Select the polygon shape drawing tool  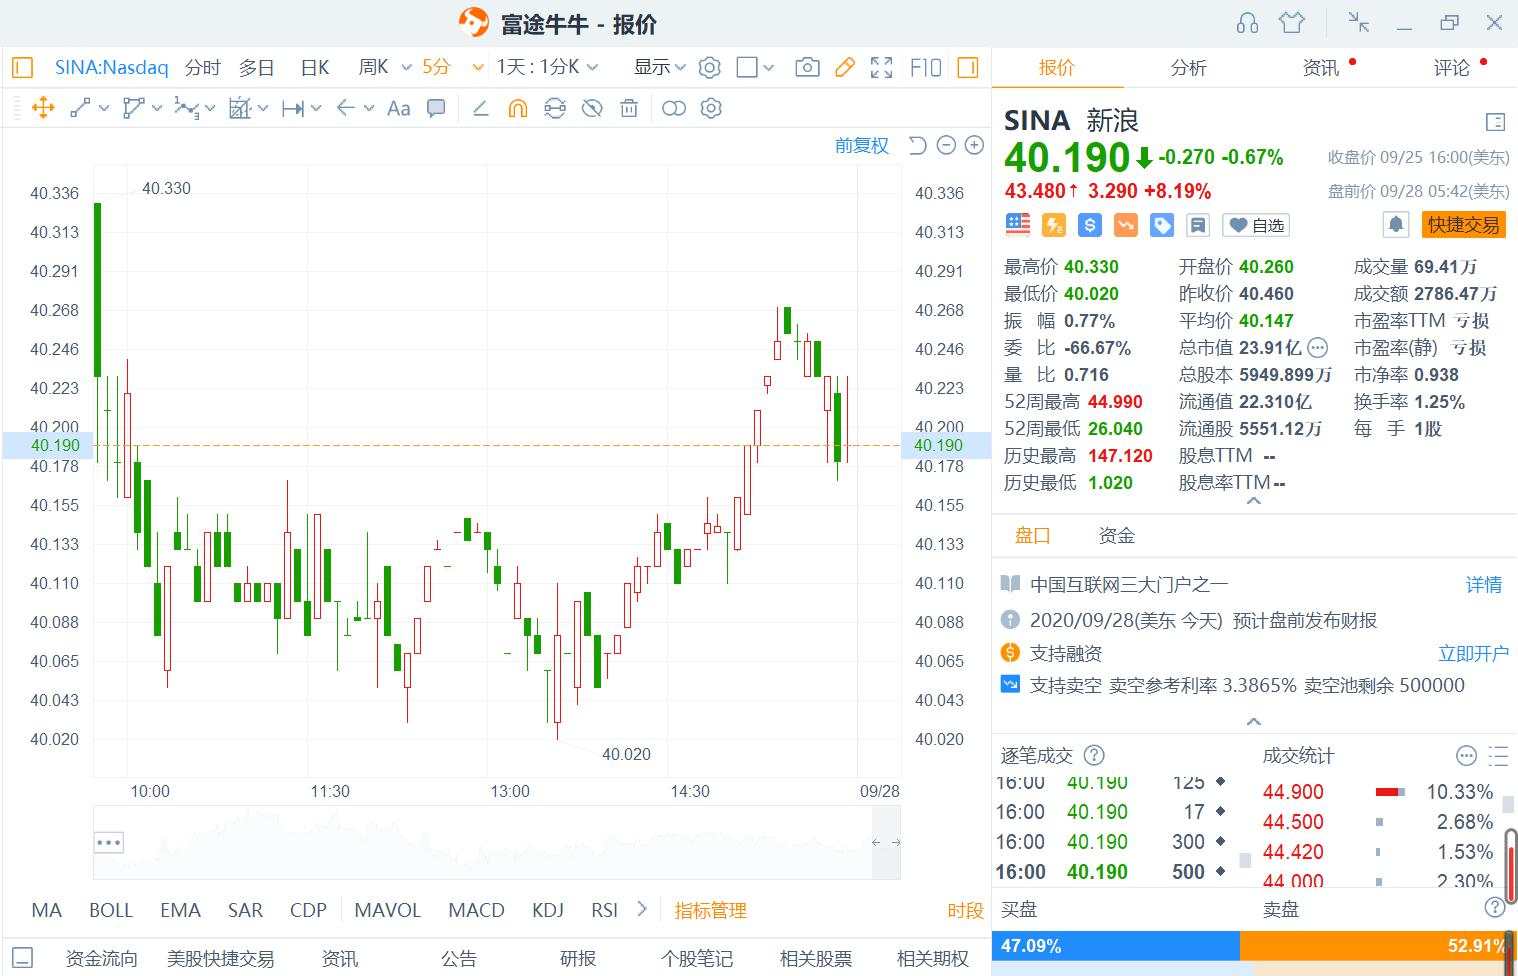pos(133,108)
